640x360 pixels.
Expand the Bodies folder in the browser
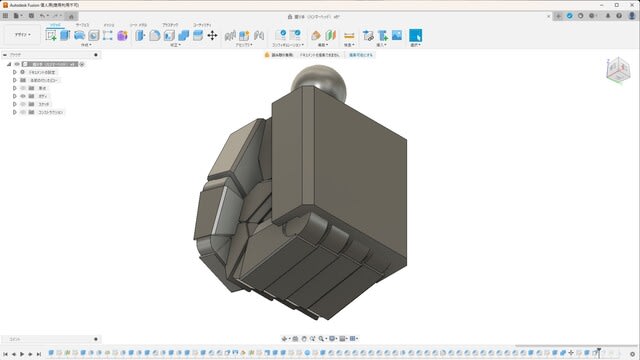pyautogui.click(x=15, y=96)
